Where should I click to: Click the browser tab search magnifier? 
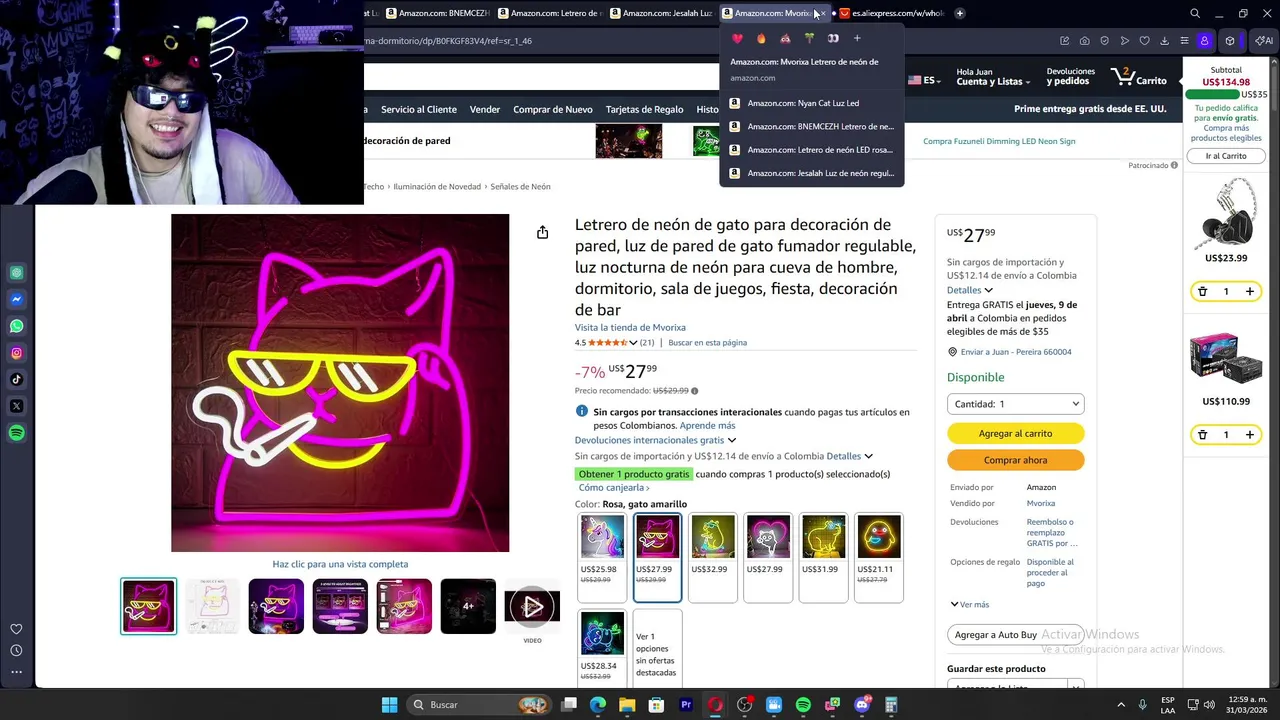coord(1195,13)
